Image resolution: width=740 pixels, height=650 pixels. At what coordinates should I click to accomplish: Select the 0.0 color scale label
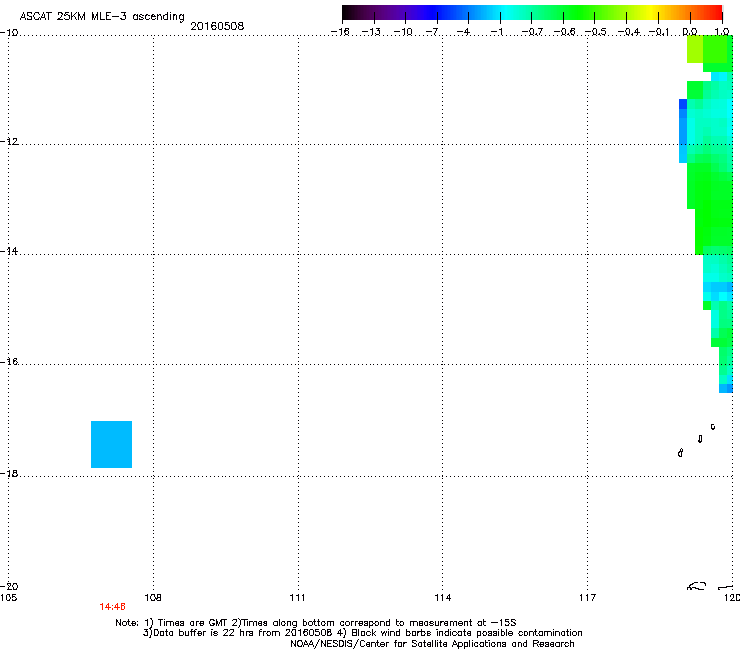(x=690, y=32)
